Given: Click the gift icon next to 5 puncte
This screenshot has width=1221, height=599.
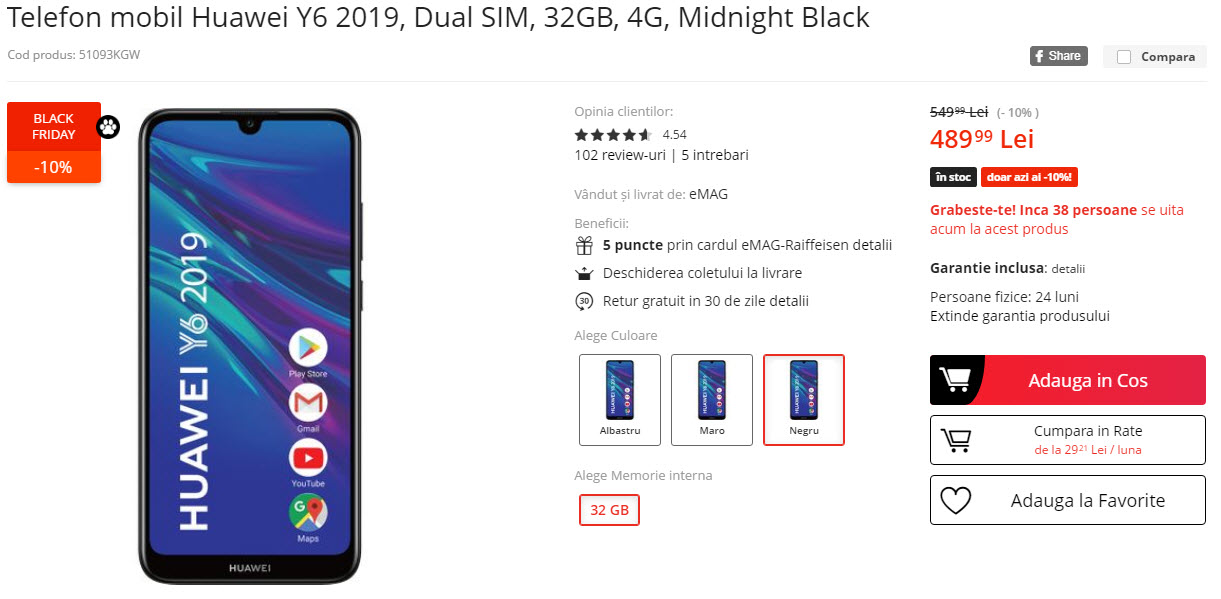Looking at the screenshot, I should [x=584, y=245].
